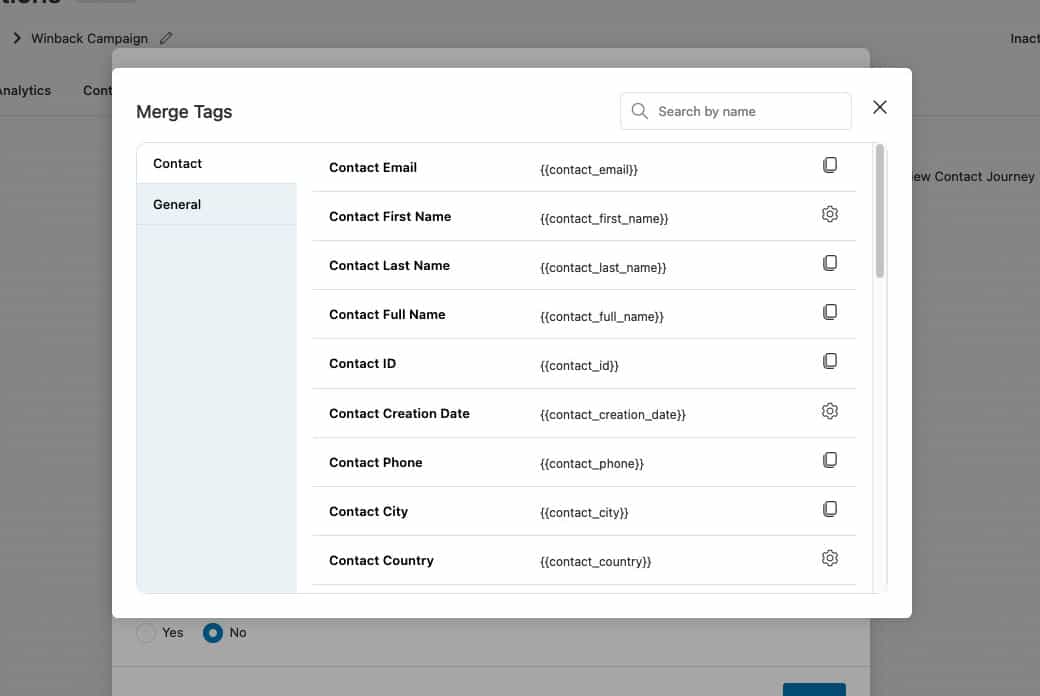This screenshot has height=696, width=1040.
Task: Copy the Contact Email merge tag
Action: [829, 165]
